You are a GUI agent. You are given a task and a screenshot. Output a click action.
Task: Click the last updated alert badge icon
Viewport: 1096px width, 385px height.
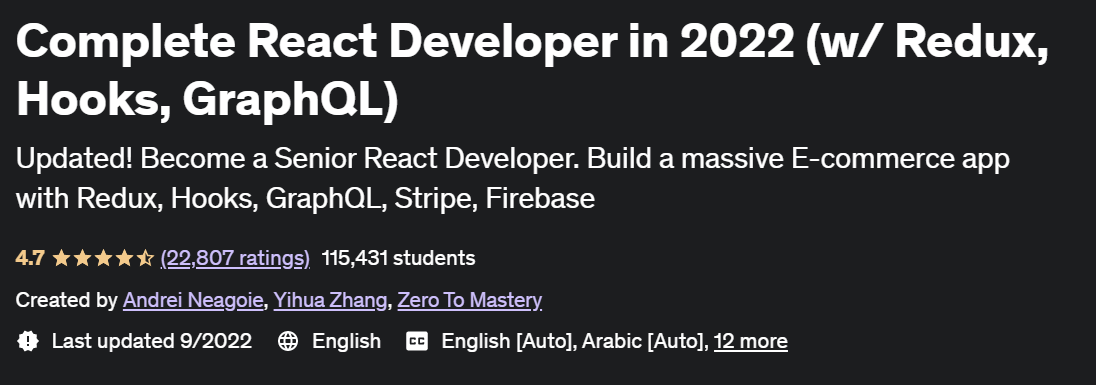point(27,341)
